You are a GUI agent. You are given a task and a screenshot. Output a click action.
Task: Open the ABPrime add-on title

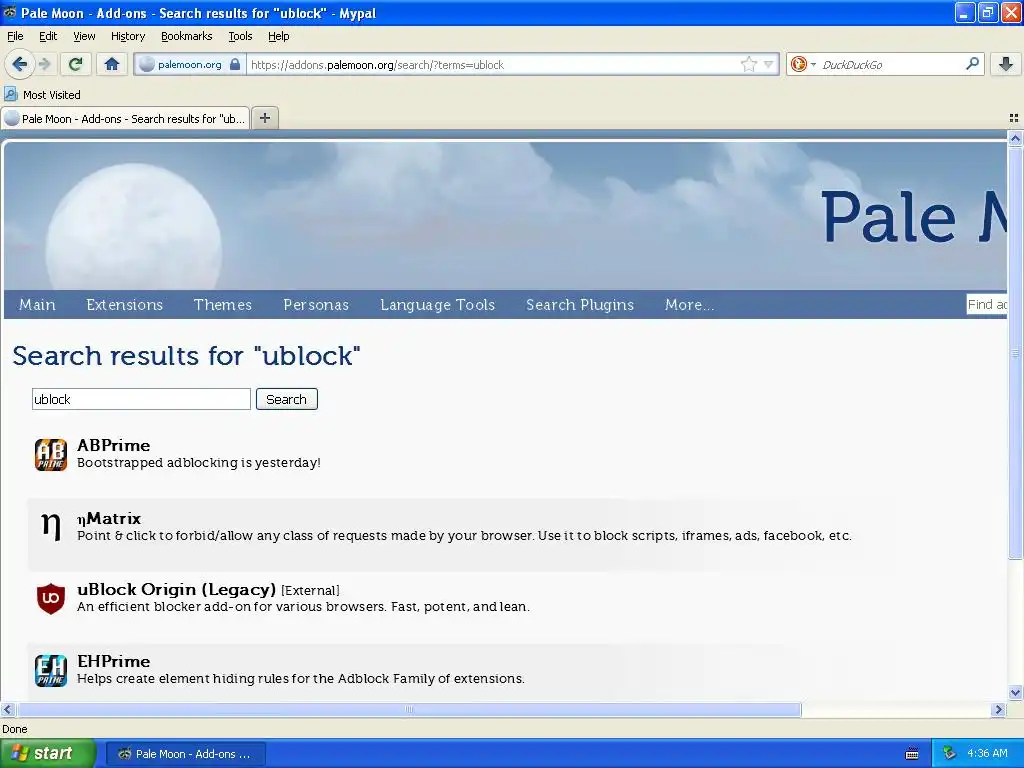(x=114, y=445)
